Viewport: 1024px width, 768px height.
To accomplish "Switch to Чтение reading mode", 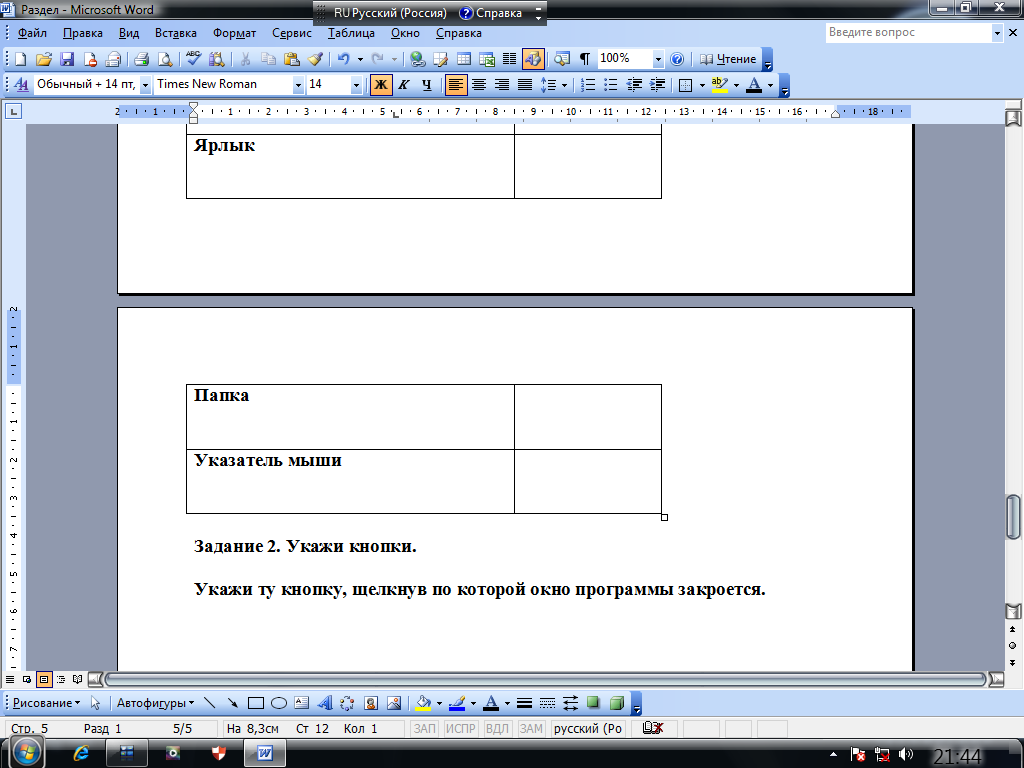I will (728, 59).
